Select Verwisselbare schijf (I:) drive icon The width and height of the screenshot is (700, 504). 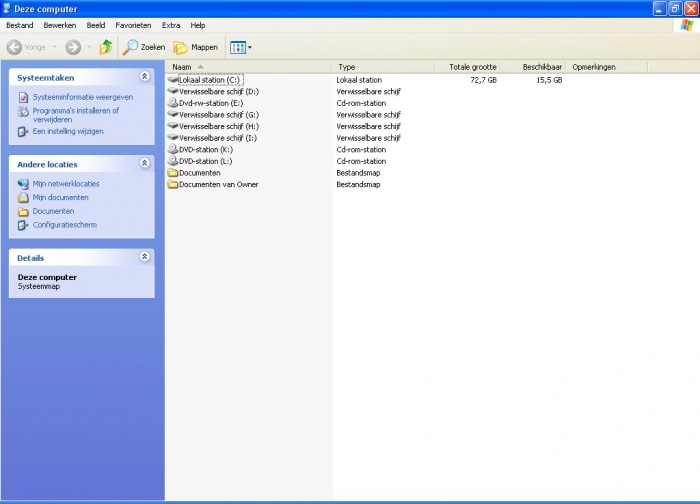pyautogui.click(x=173, y=137)
